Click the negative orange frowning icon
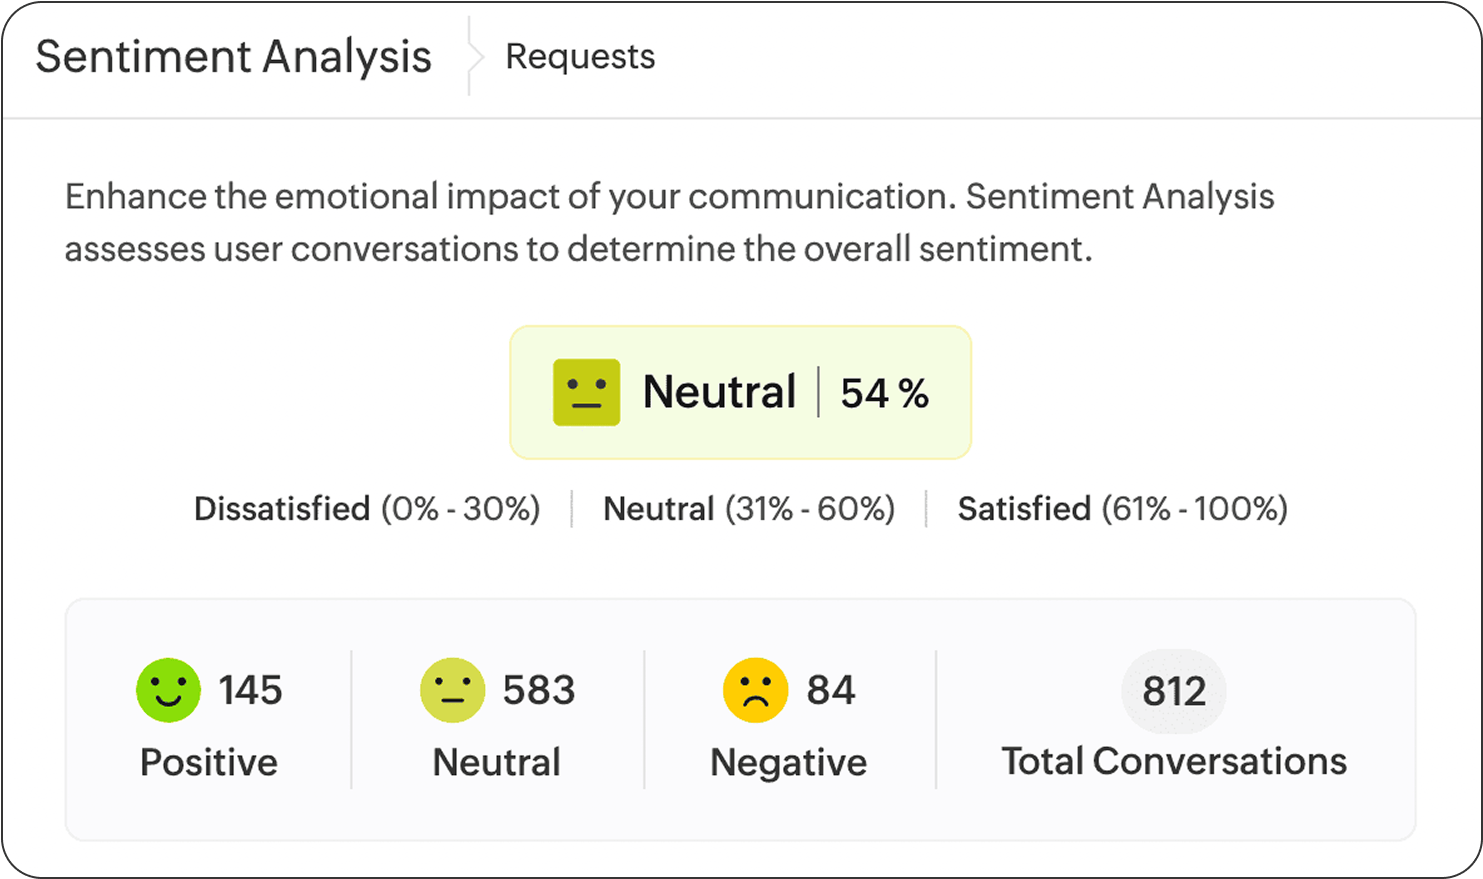 coord(755,690)
